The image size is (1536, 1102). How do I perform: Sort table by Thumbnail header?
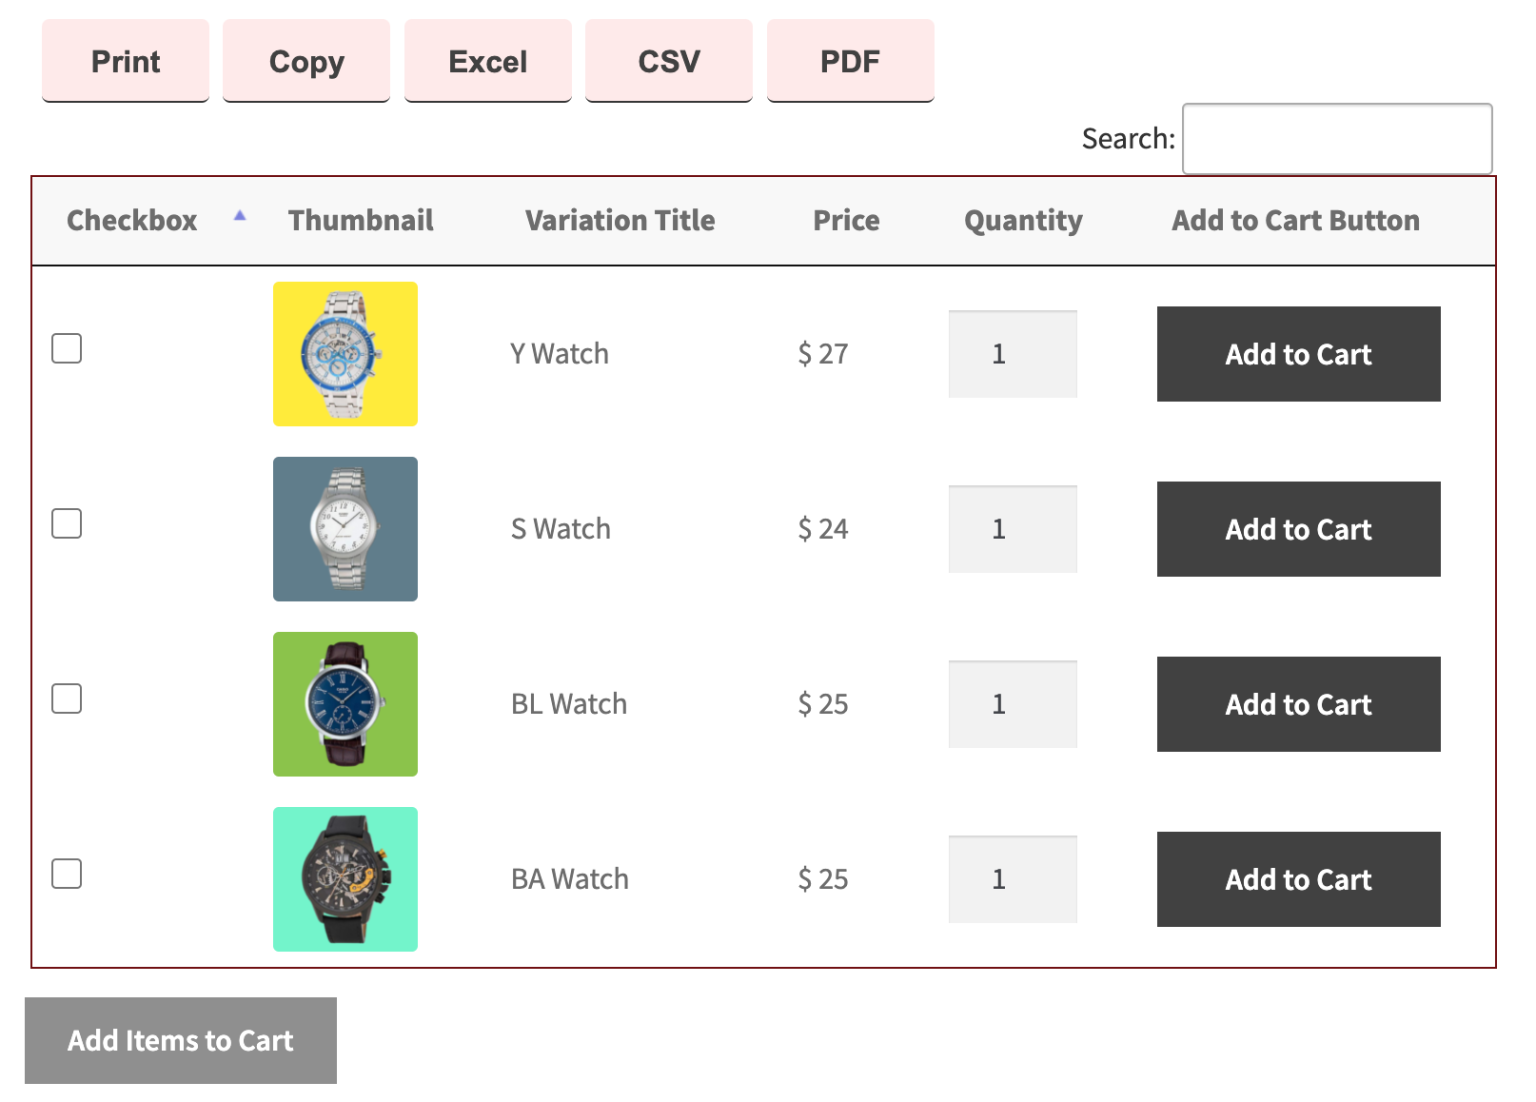pyautogui.click(x=361, y=220)
